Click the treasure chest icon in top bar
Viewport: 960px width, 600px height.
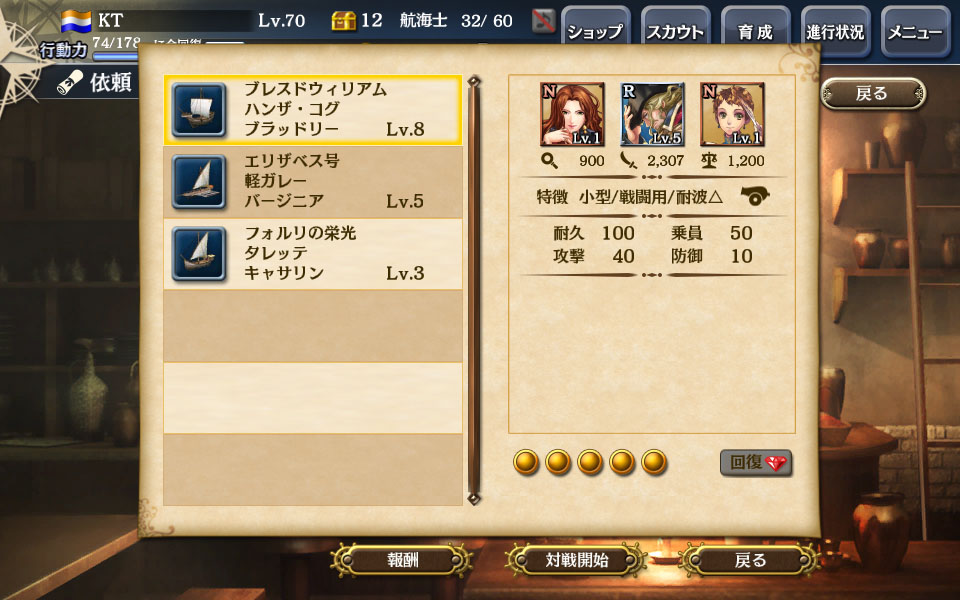pos(343,21)
